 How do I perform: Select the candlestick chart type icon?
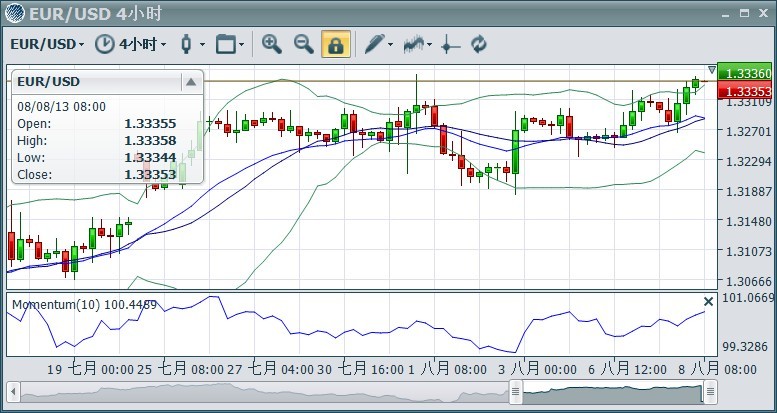tap(186, 44)
